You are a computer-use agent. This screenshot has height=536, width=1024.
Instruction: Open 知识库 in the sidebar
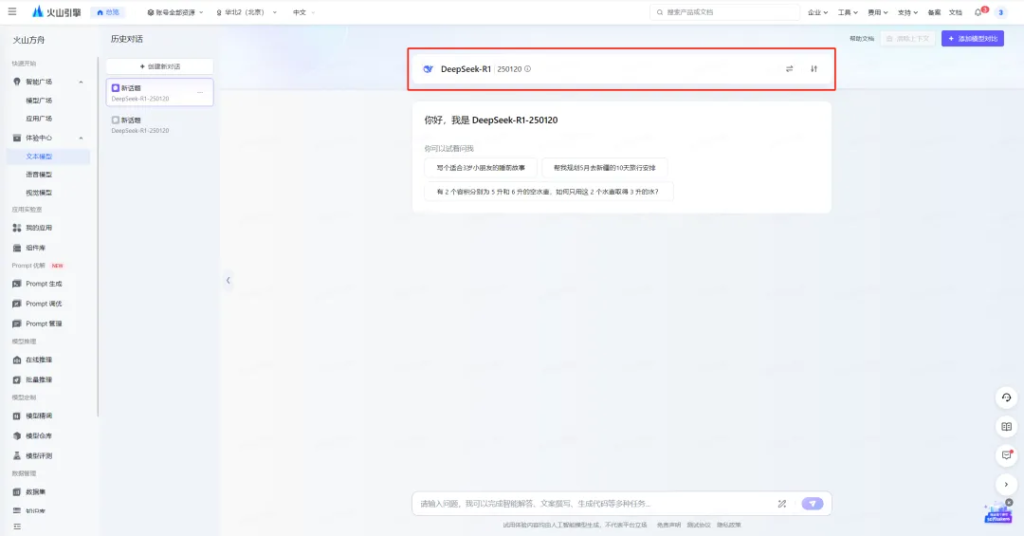pyautogui.click(x=36, y=511)
